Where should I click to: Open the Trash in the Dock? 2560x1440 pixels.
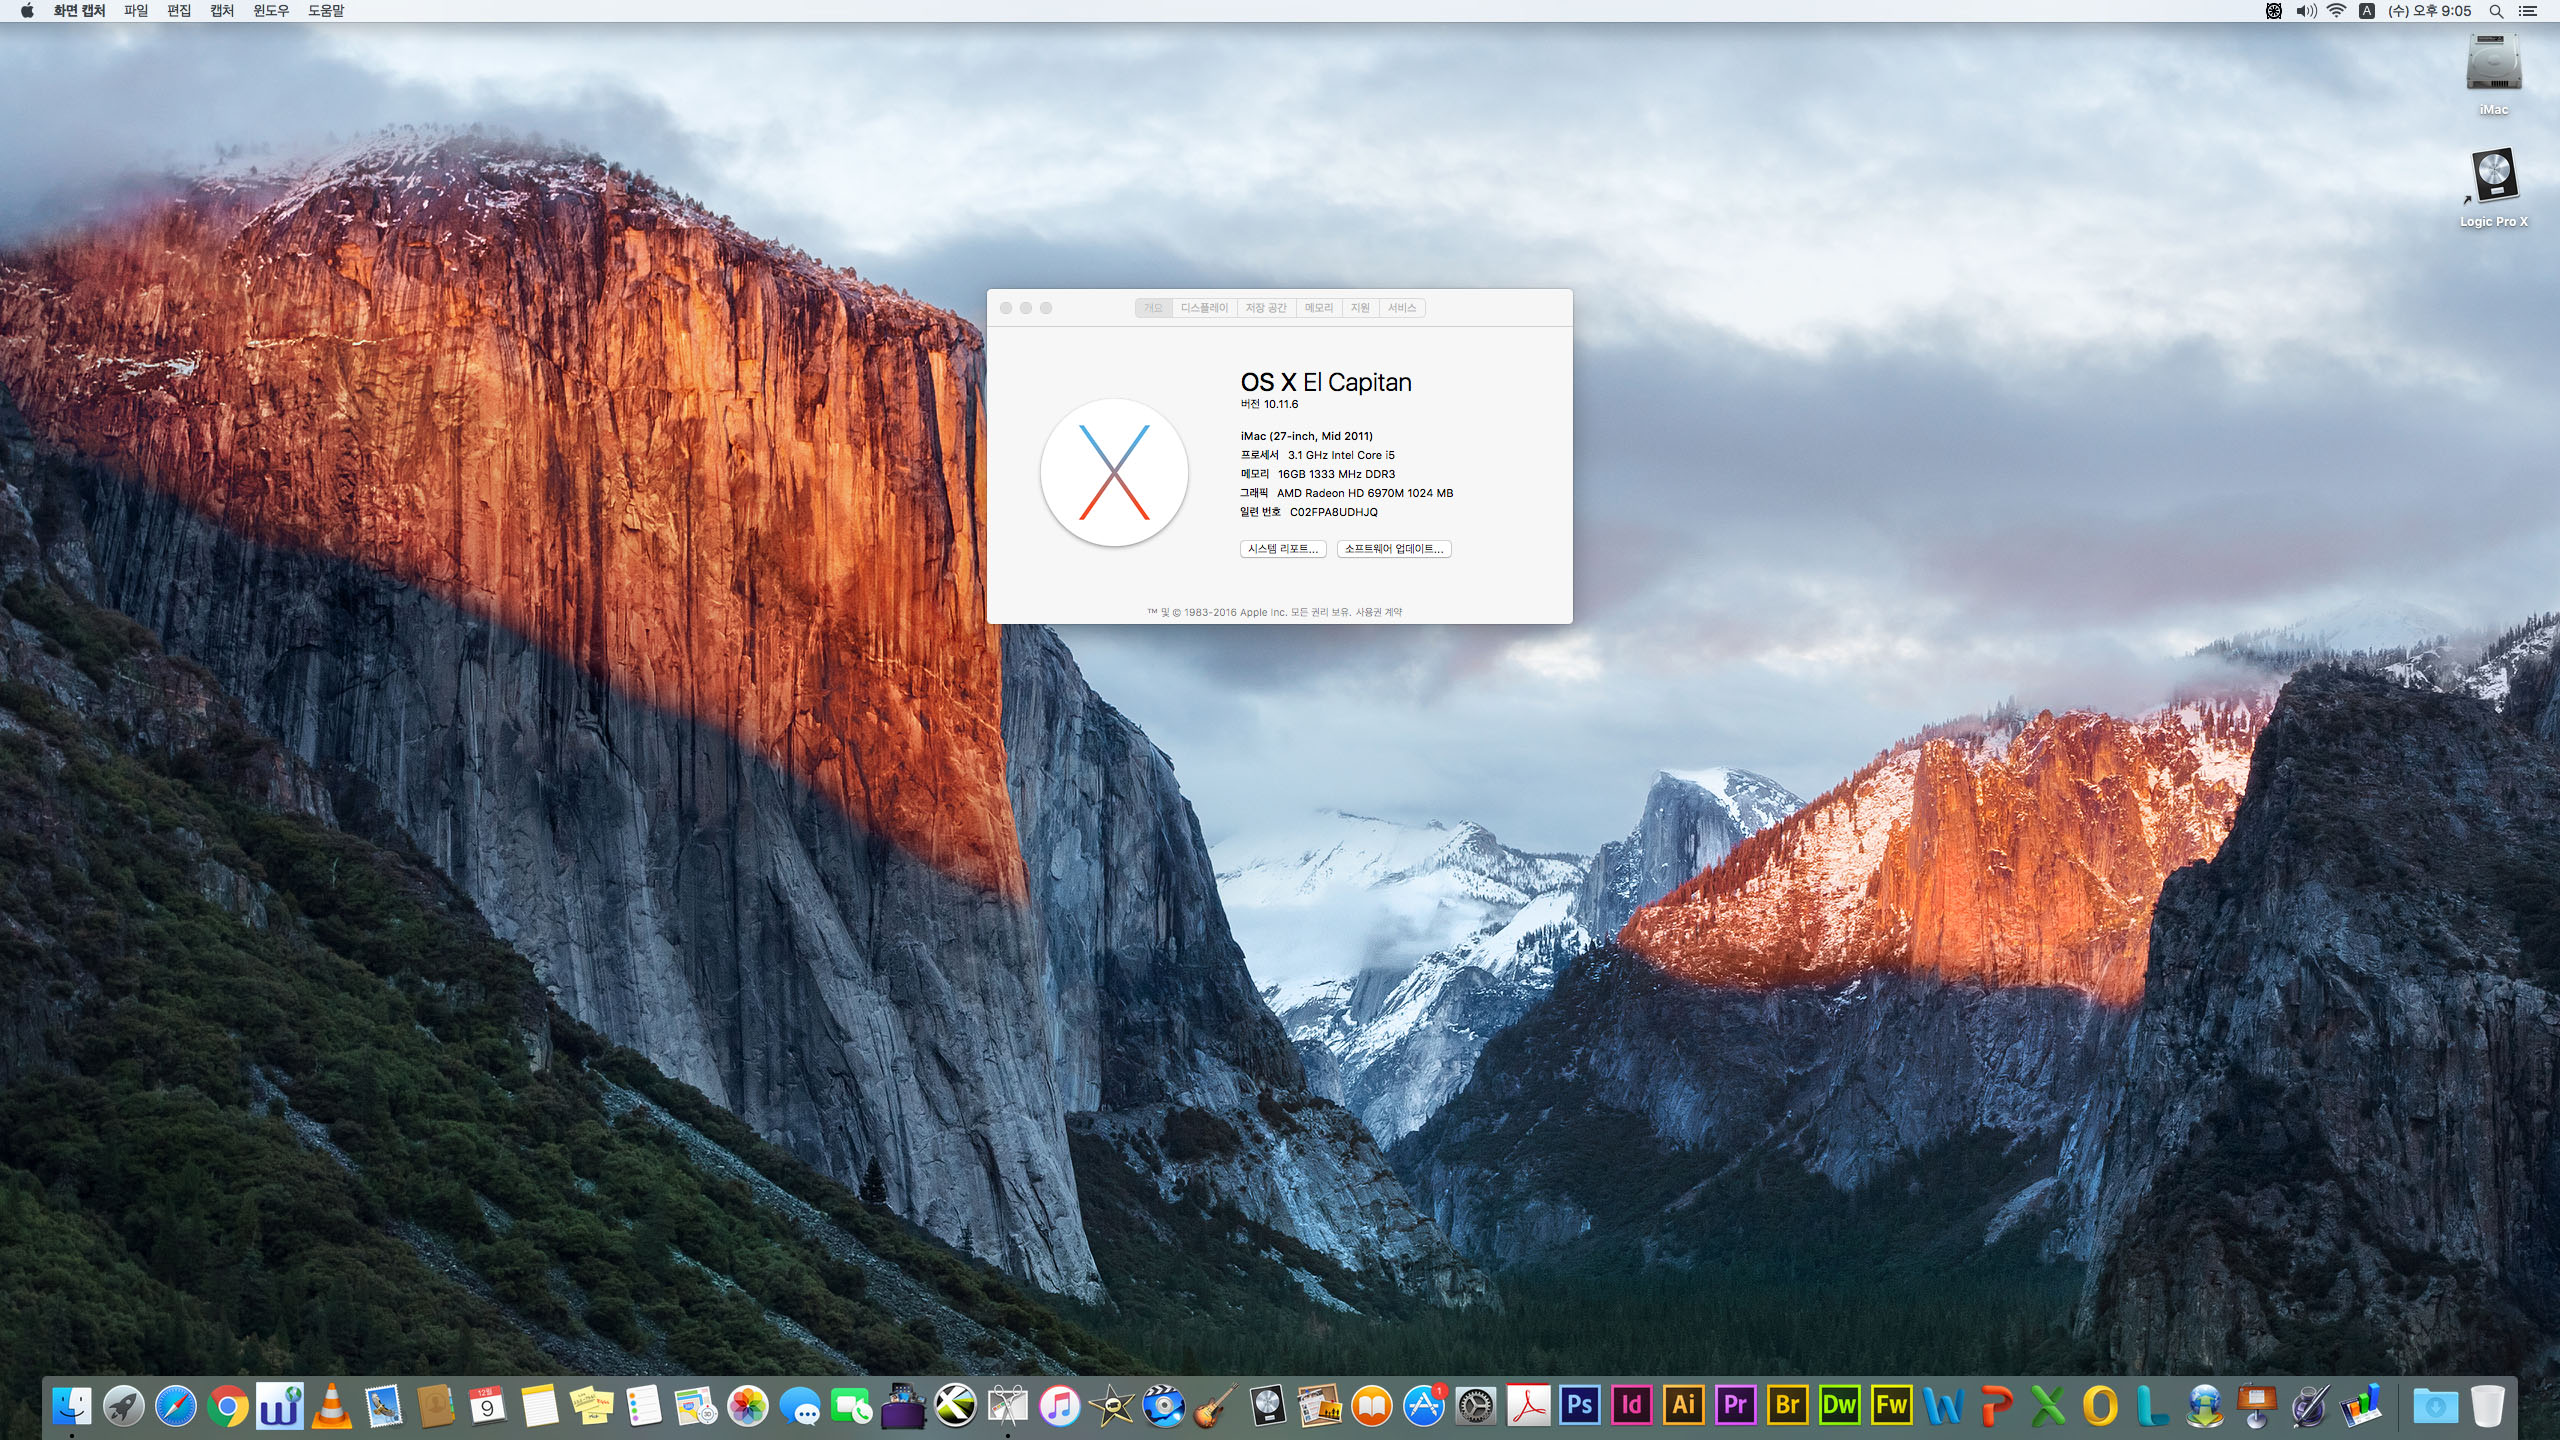(x=2487, y=1406)
